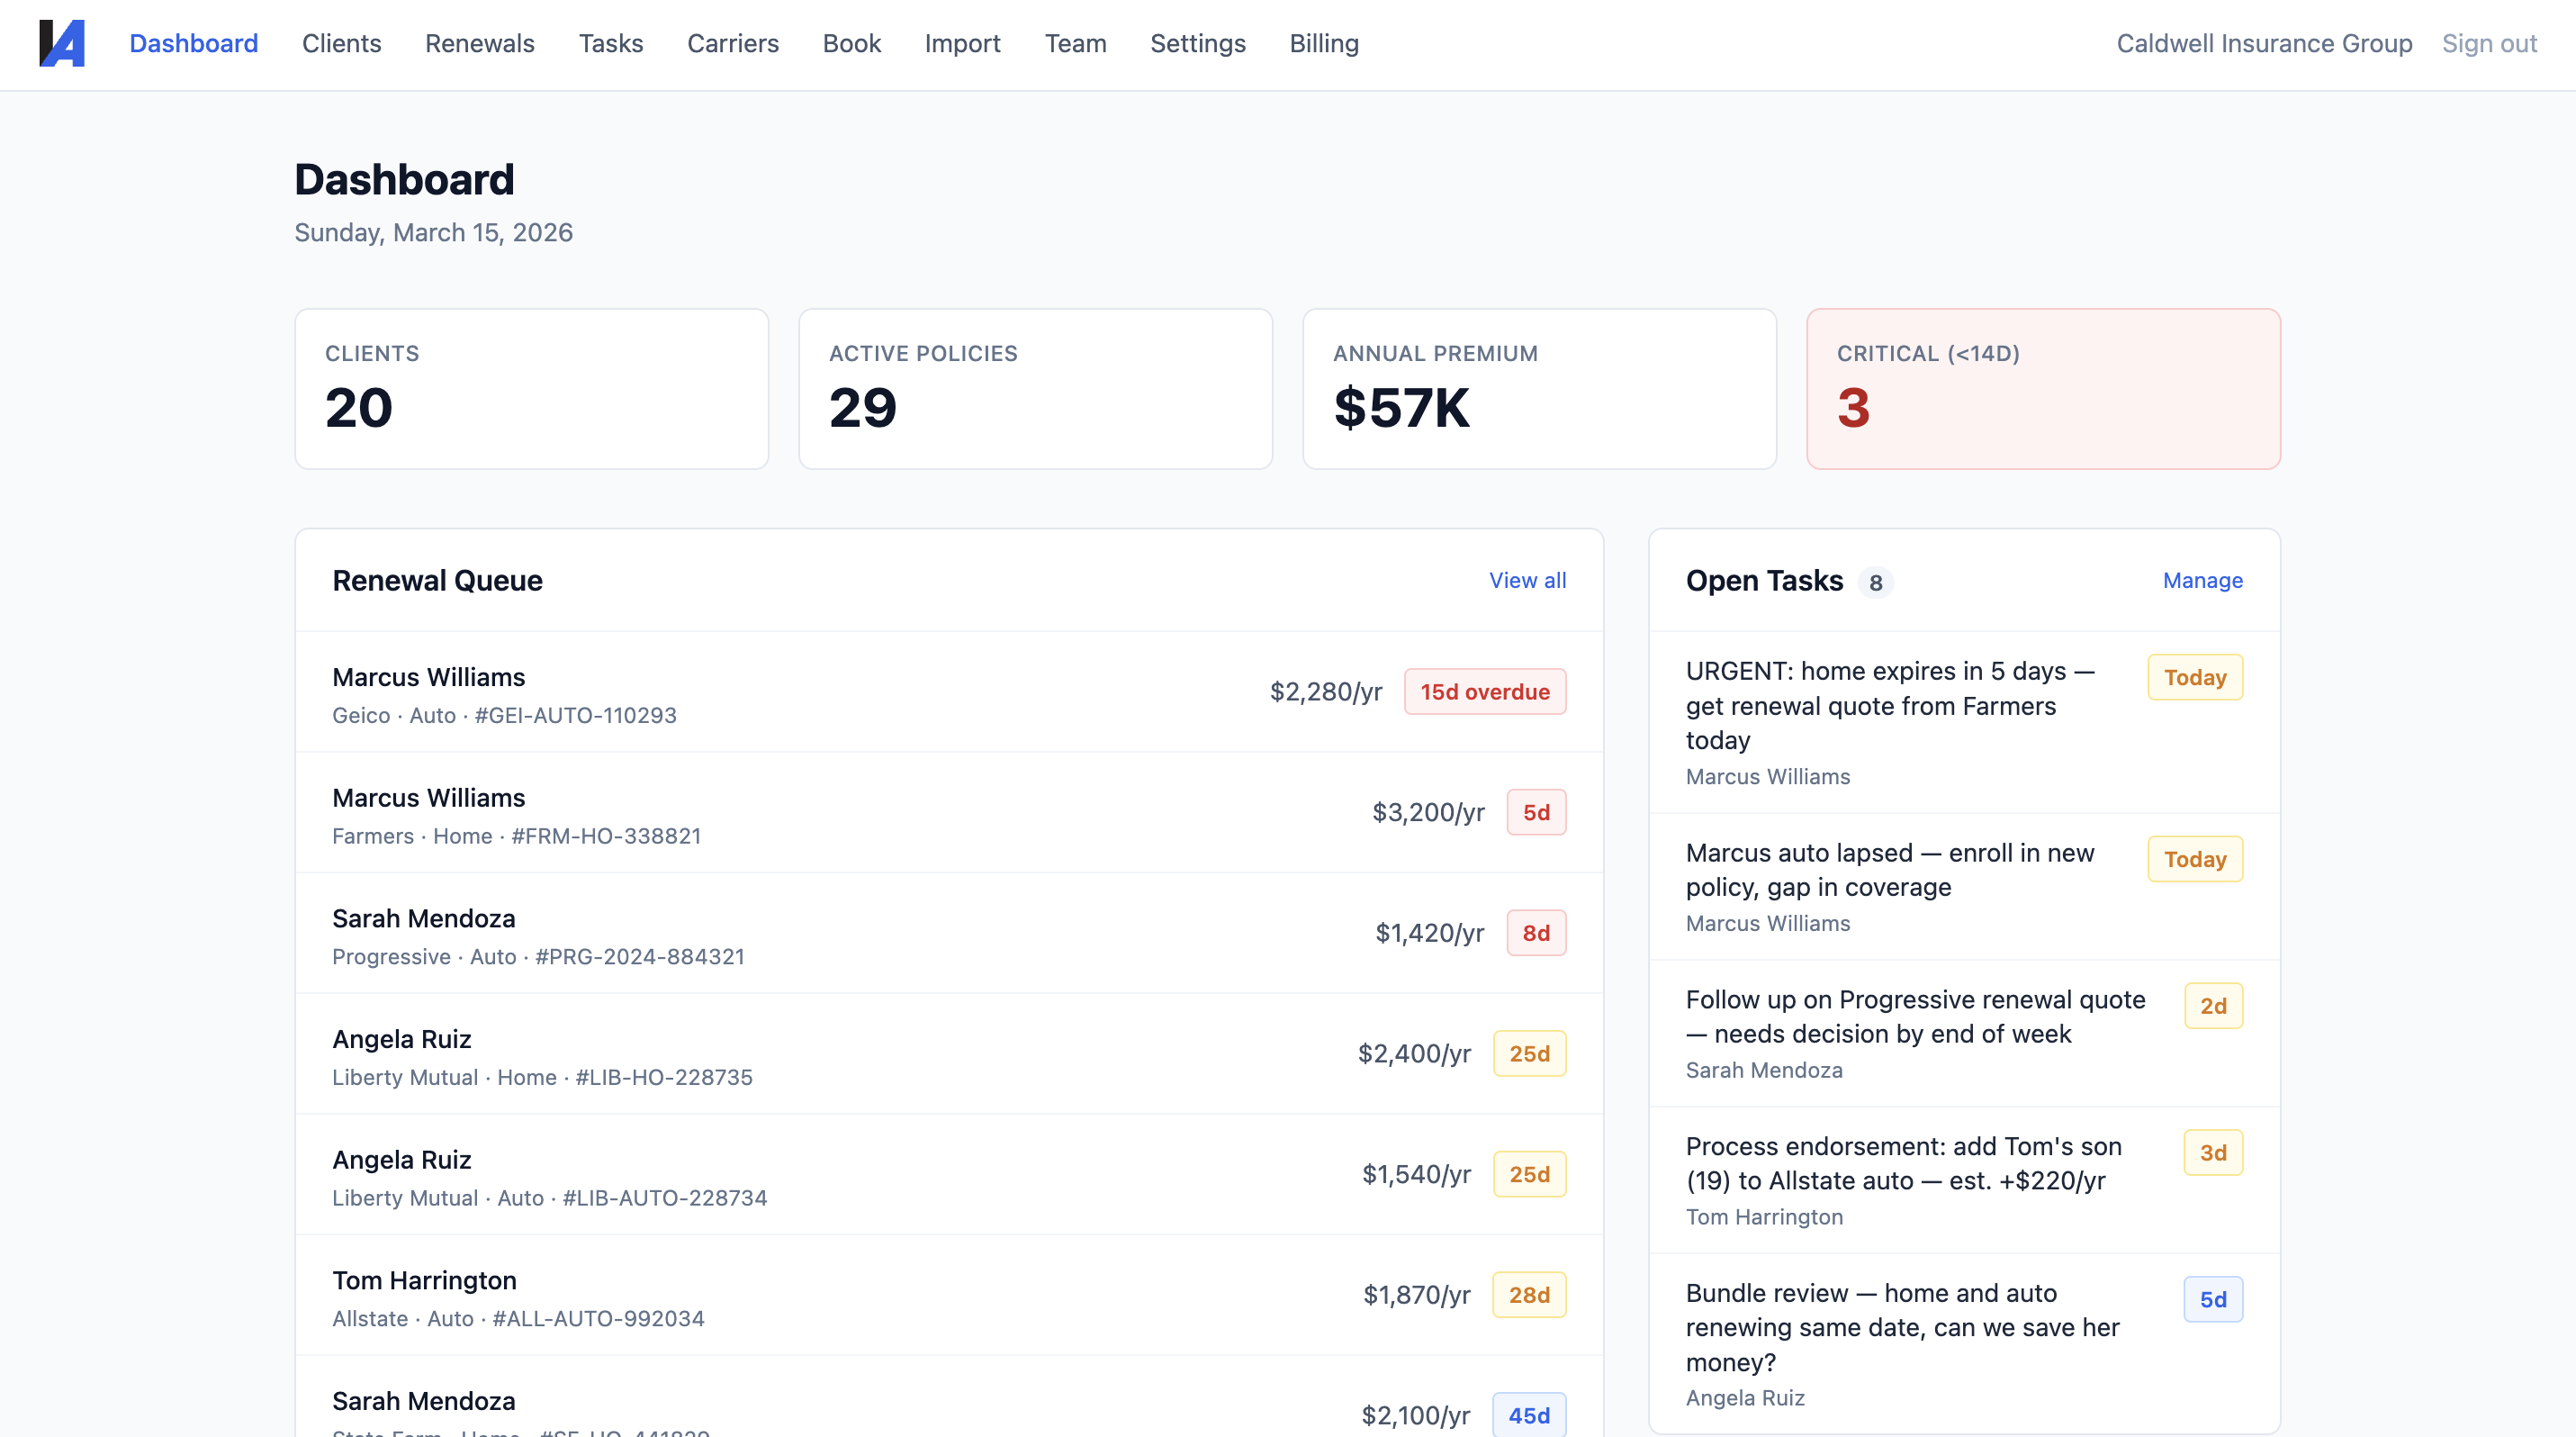The width and height of the screenshot is (2576, 1437).
Task: Open the Tasks navigation tab
Action: [610, 44]
